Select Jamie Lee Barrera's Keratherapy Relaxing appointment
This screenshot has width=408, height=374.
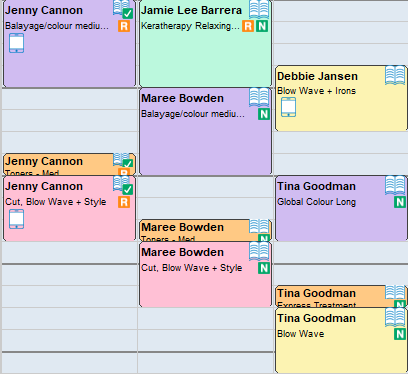(205, 43)
